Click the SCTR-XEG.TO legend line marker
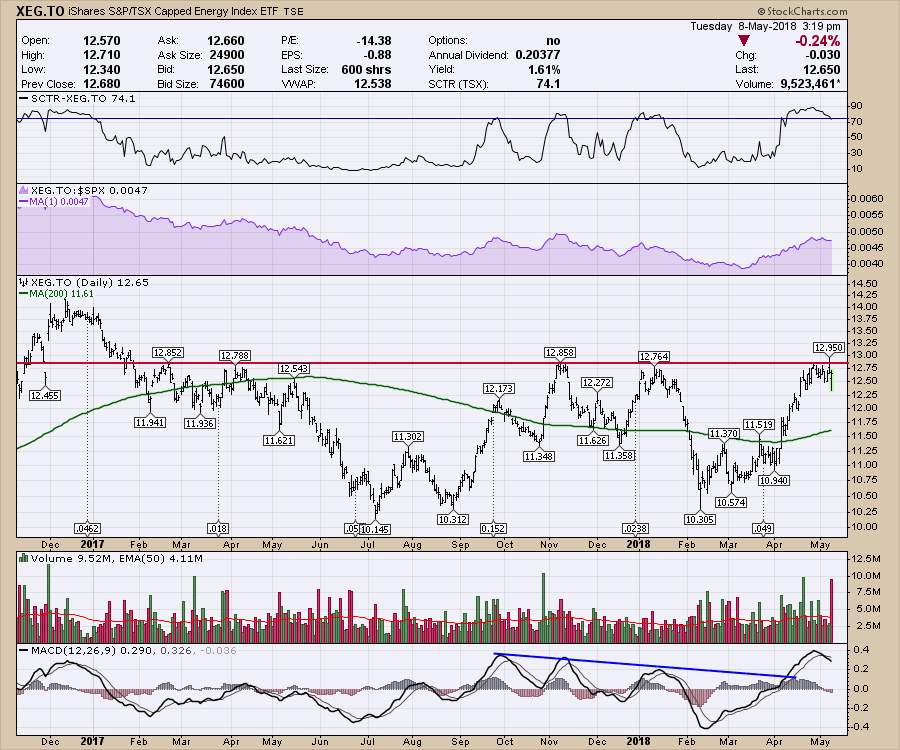This screenshot has width=900, height=750. click(23, 100)
